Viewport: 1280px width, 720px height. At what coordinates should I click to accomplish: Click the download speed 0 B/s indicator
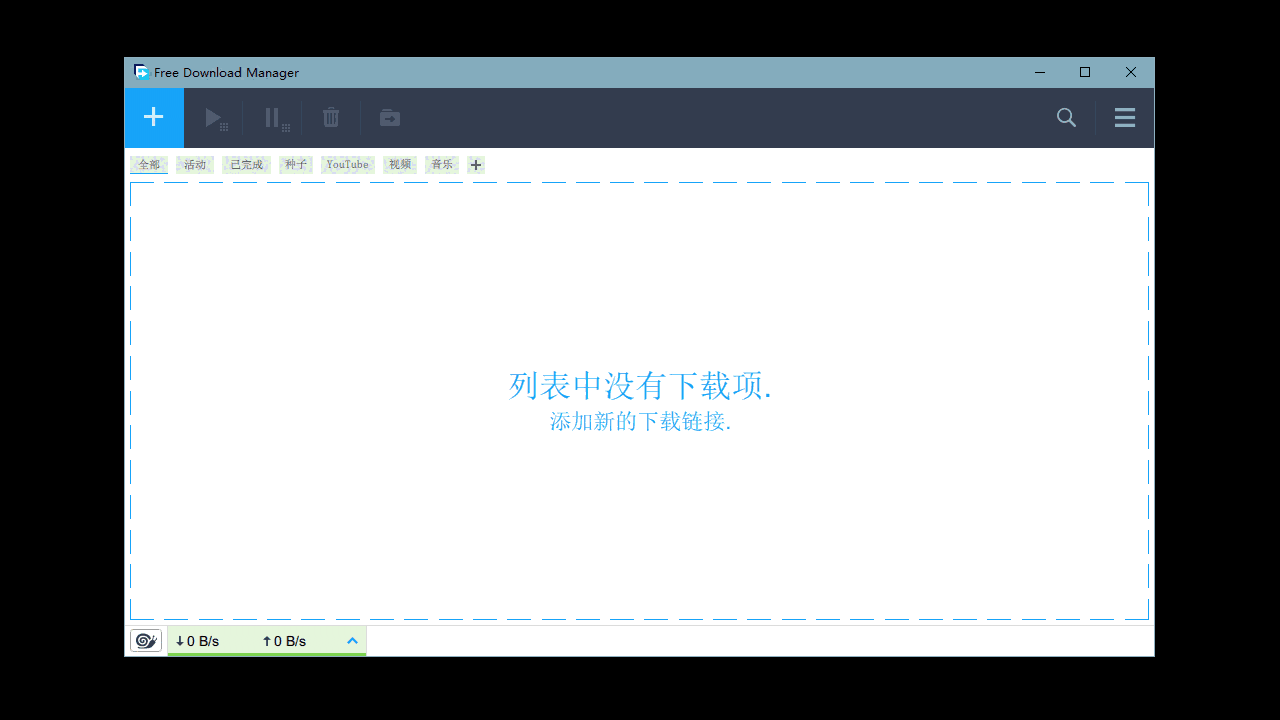tap(198, 640)
